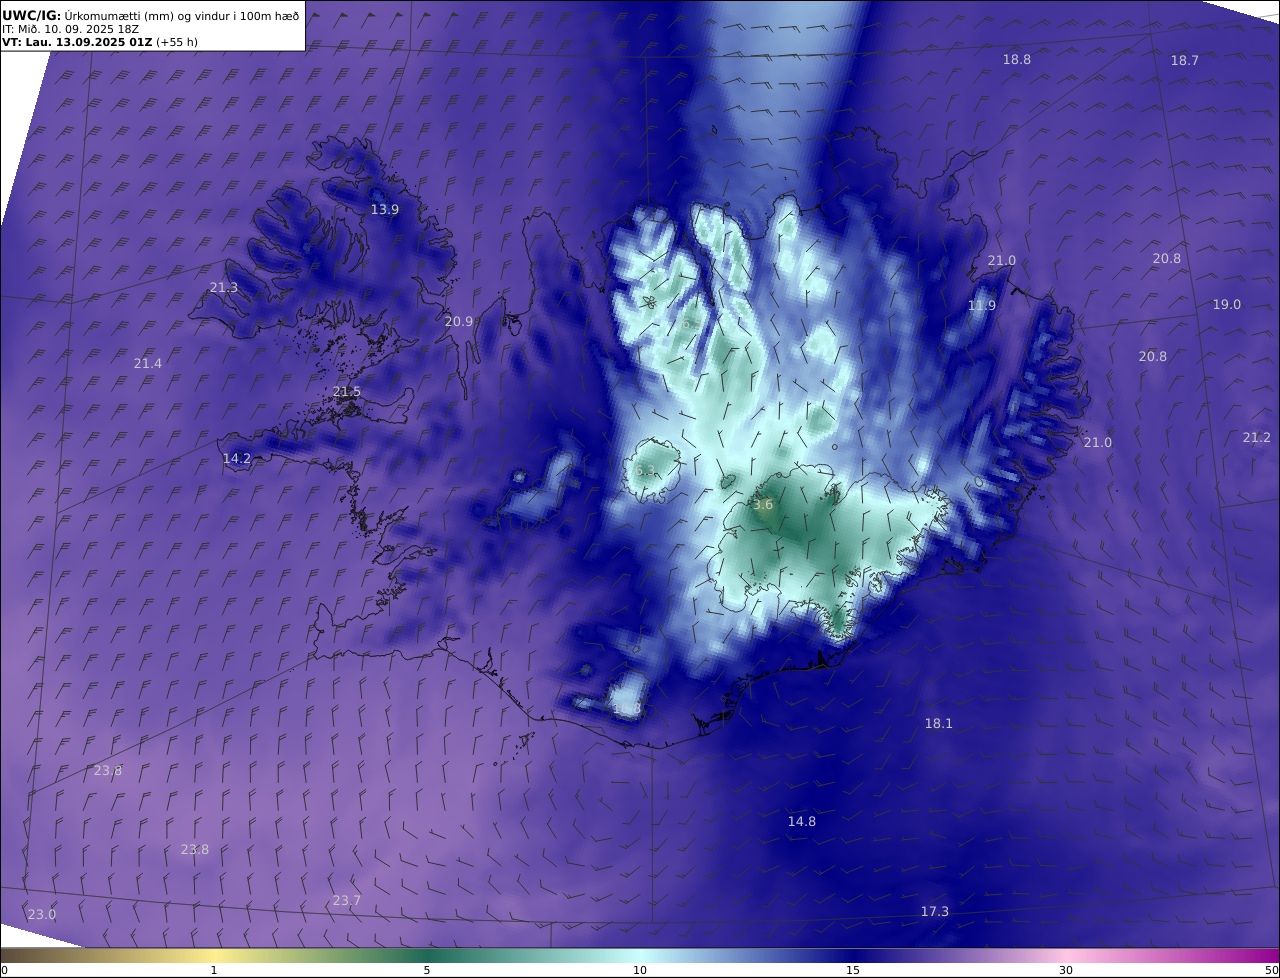This screenshot has height=978, width=1280.
Task: Click the 20.9 value label
Action: [x=459, y=321]
